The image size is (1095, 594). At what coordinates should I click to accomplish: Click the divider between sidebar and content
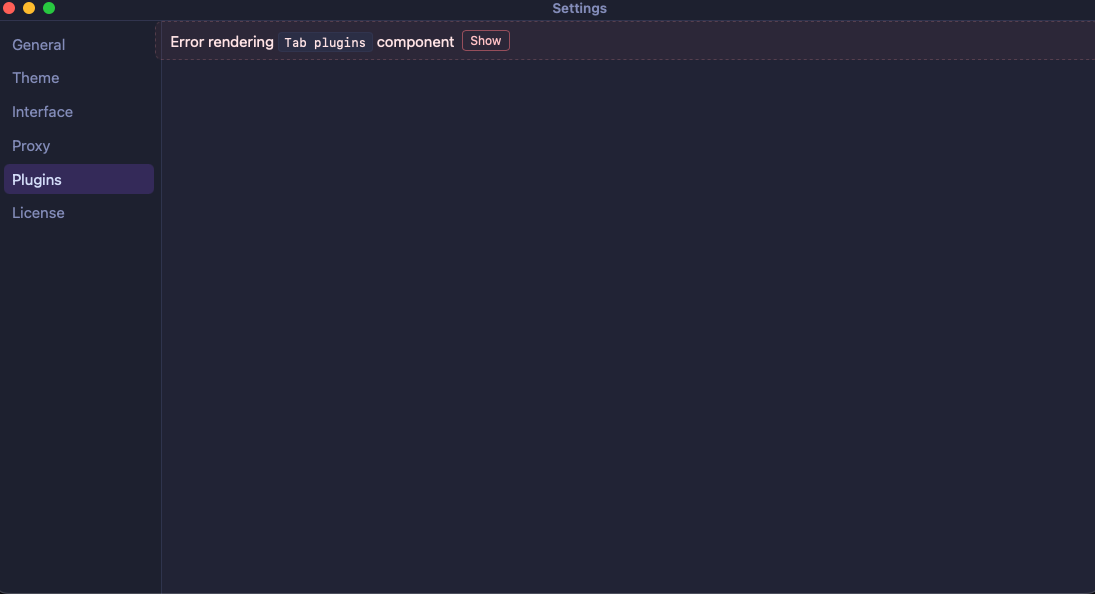coord(161,320)
